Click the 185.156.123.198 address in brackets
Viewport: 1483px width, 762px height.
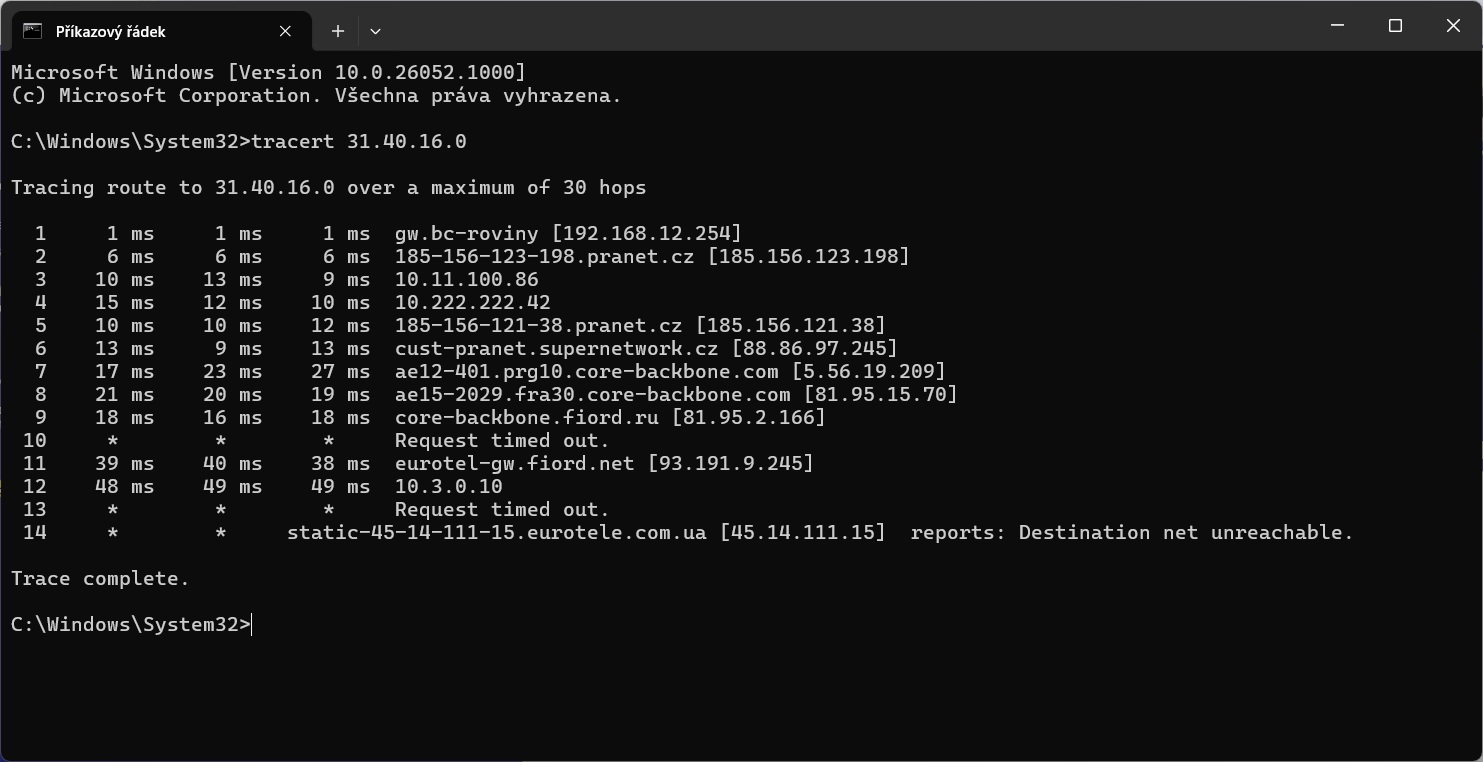pos(808,257)
